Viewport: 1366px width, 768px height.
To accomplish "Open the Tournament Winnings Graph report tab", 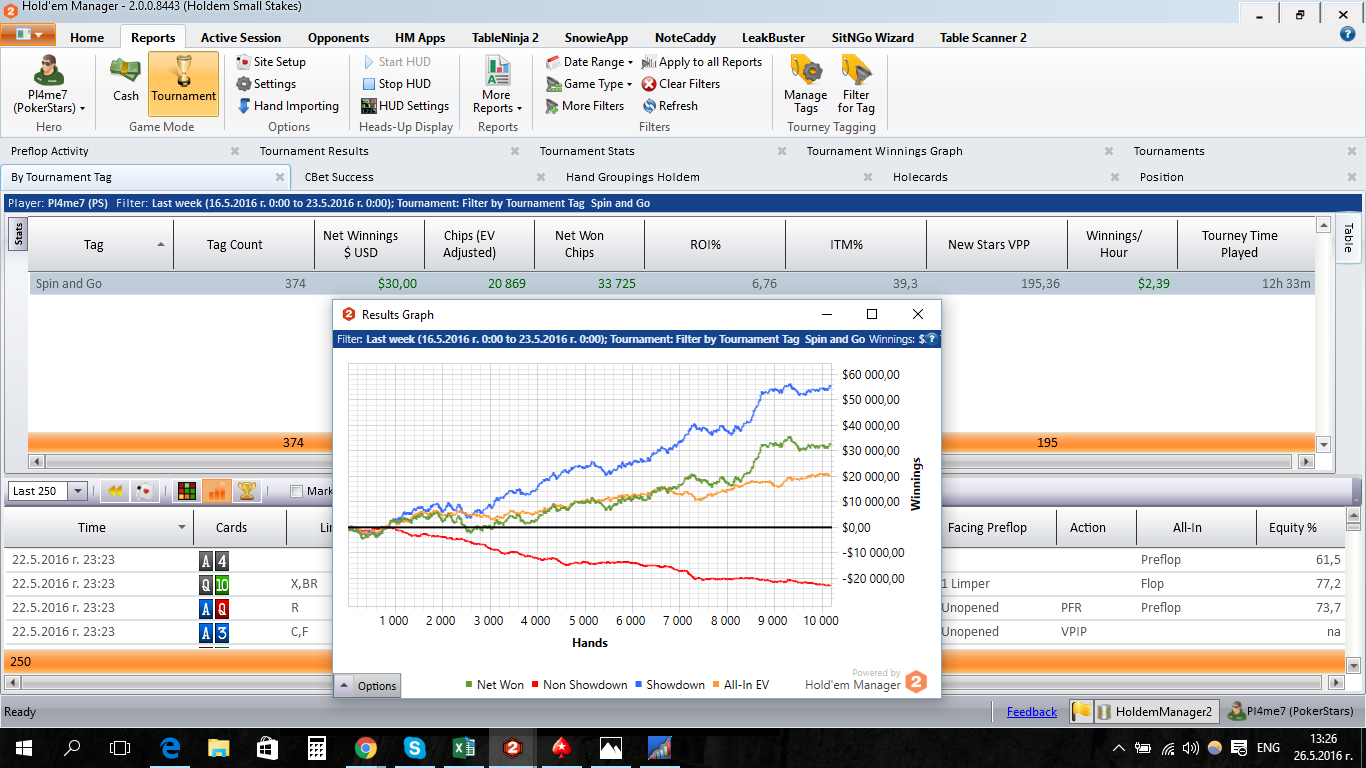I will (885, 151).
